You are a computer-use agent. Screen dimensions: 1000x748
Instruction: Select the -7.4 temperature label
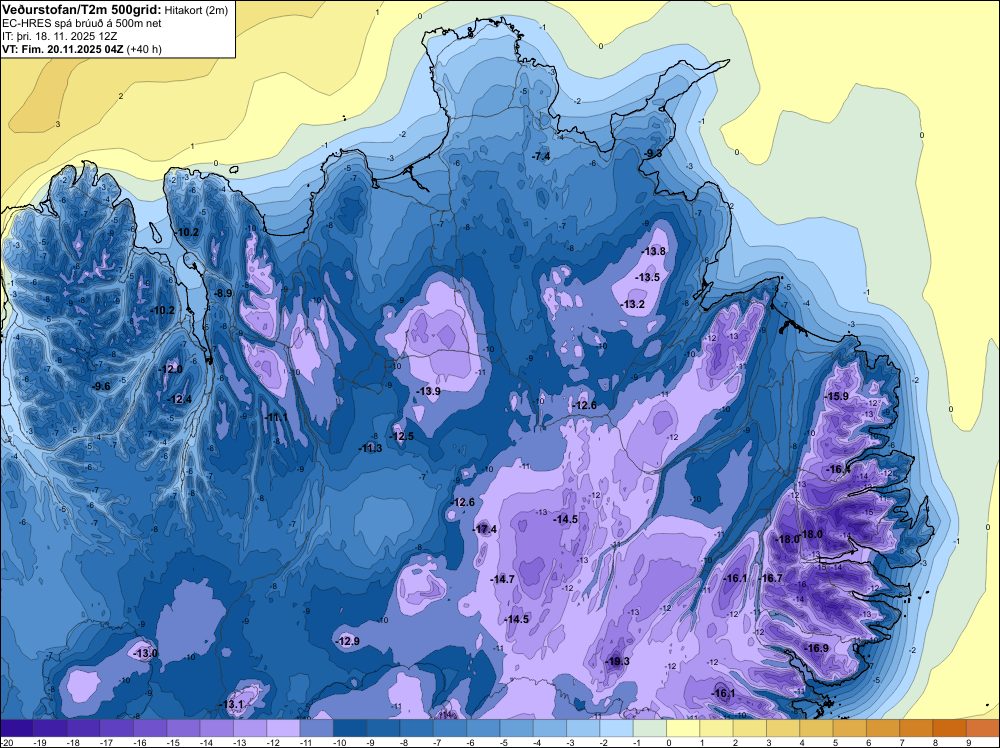(x=541, y=156)
